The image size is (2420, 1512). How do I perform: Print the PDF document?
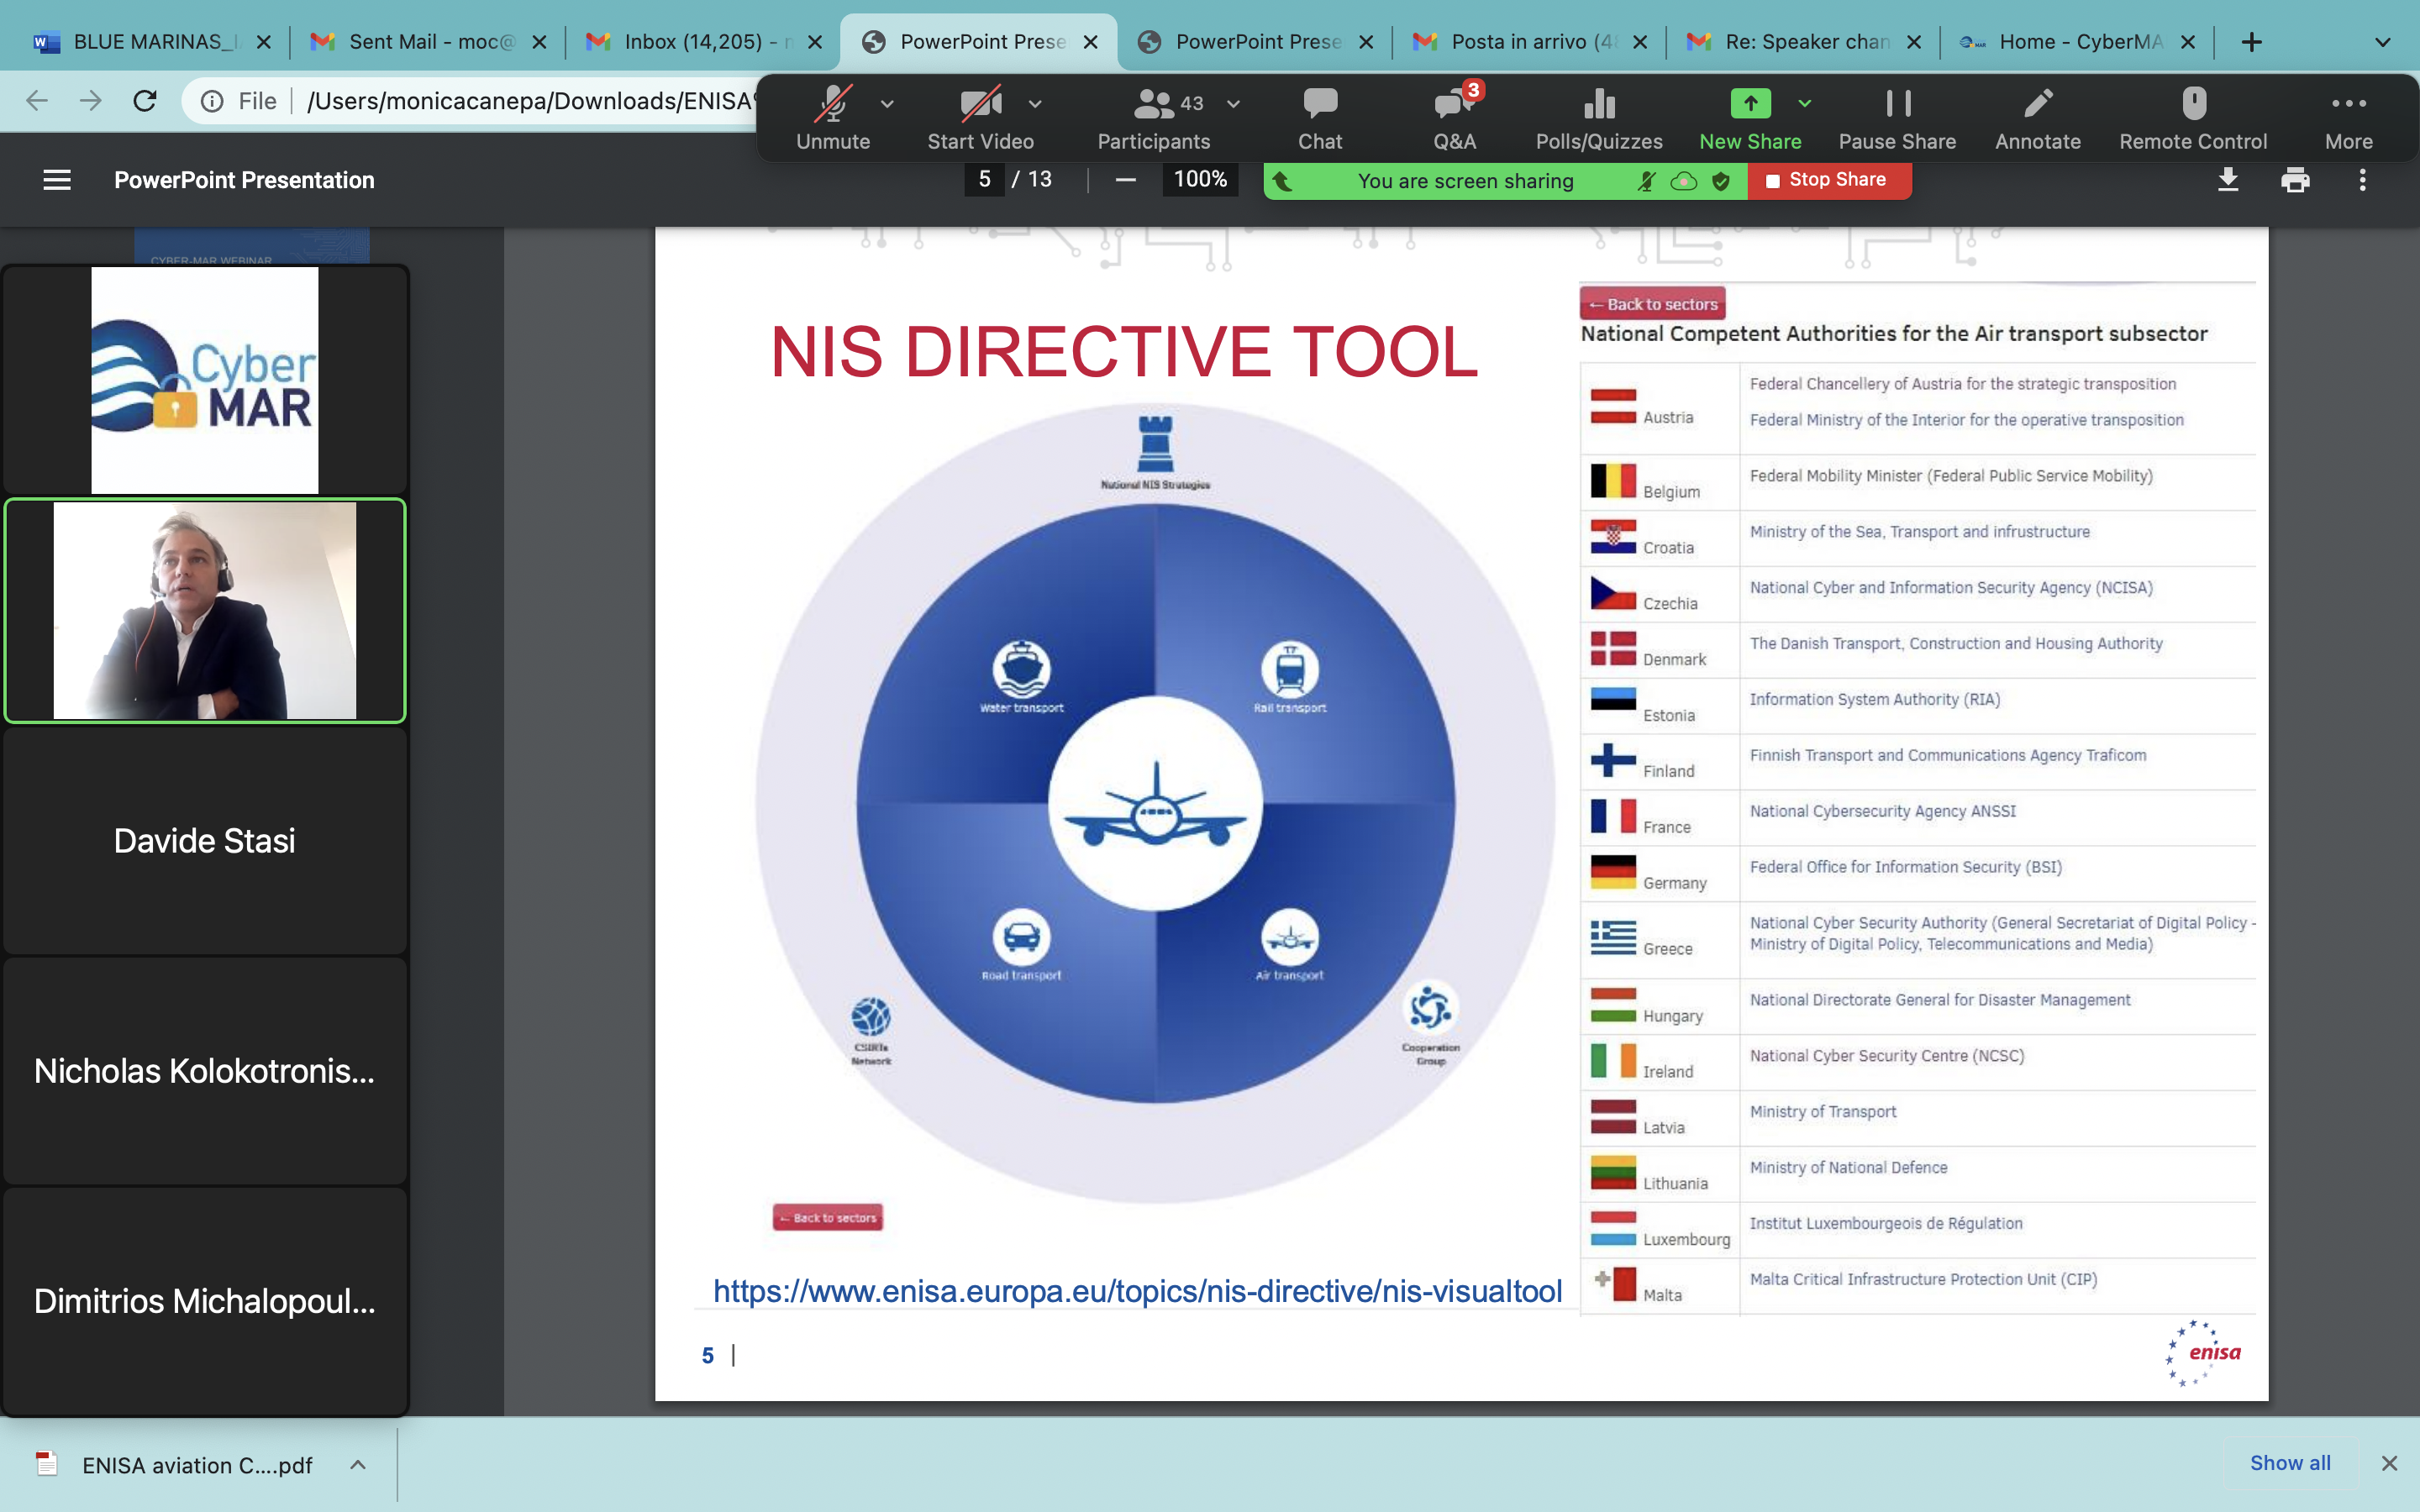click(2295, 180)
